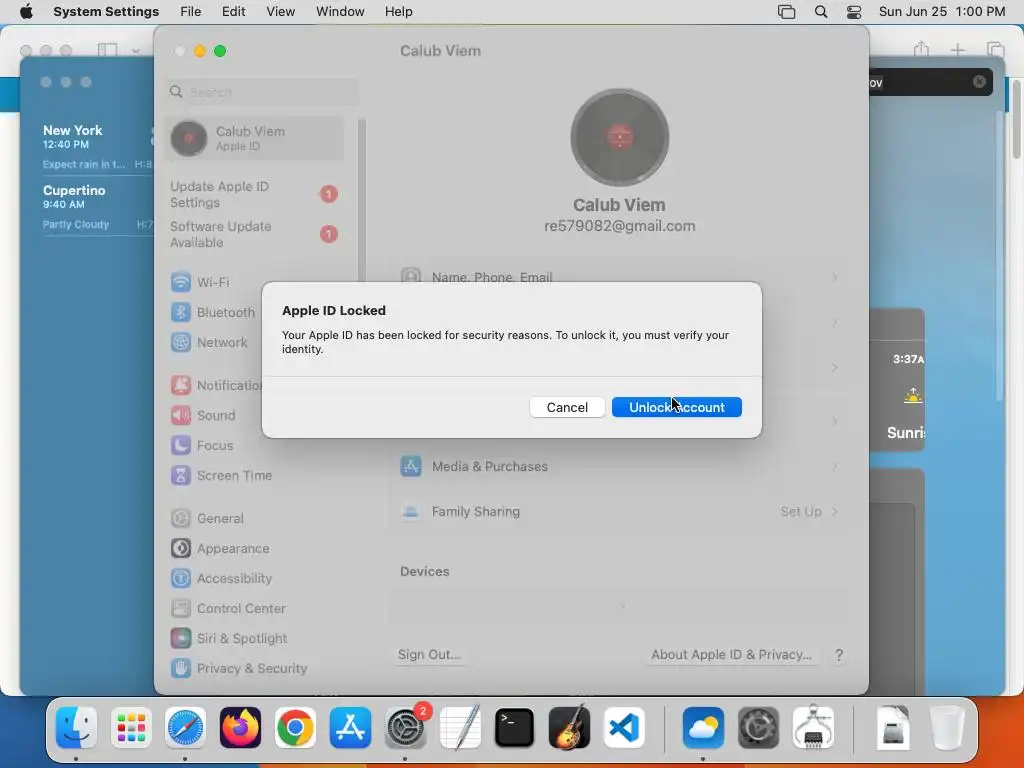
Task: Open About Apple ID & Privacy
Action: 731,654
